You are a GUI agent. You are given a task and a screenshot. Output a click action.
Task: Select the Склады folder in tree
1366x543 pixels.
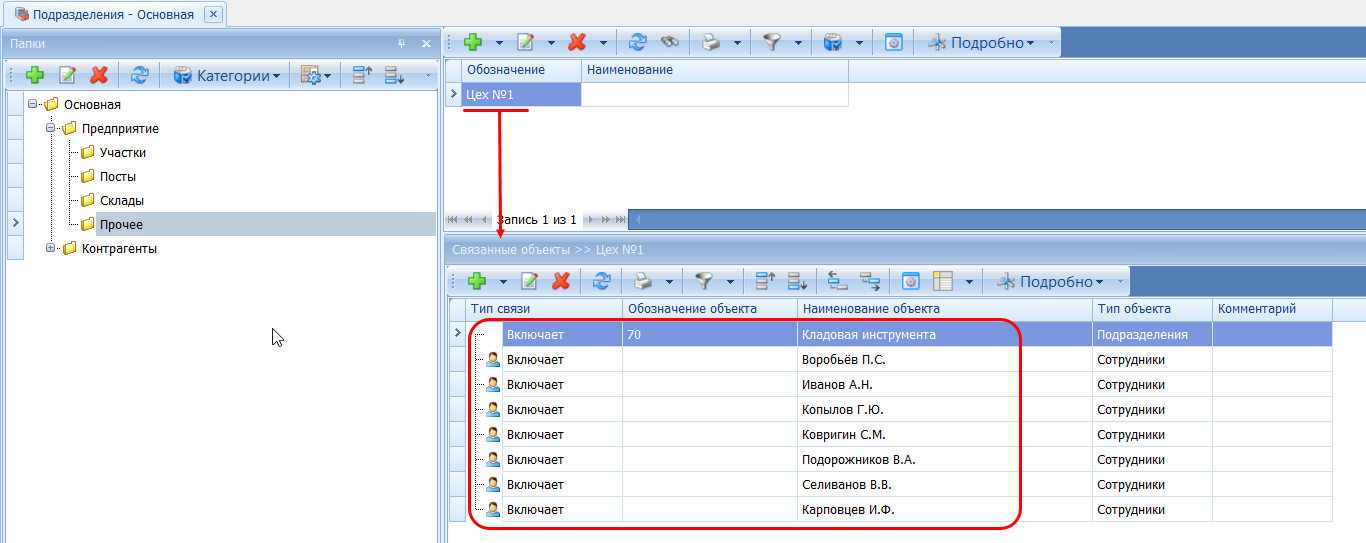click(x=121, y=201)
